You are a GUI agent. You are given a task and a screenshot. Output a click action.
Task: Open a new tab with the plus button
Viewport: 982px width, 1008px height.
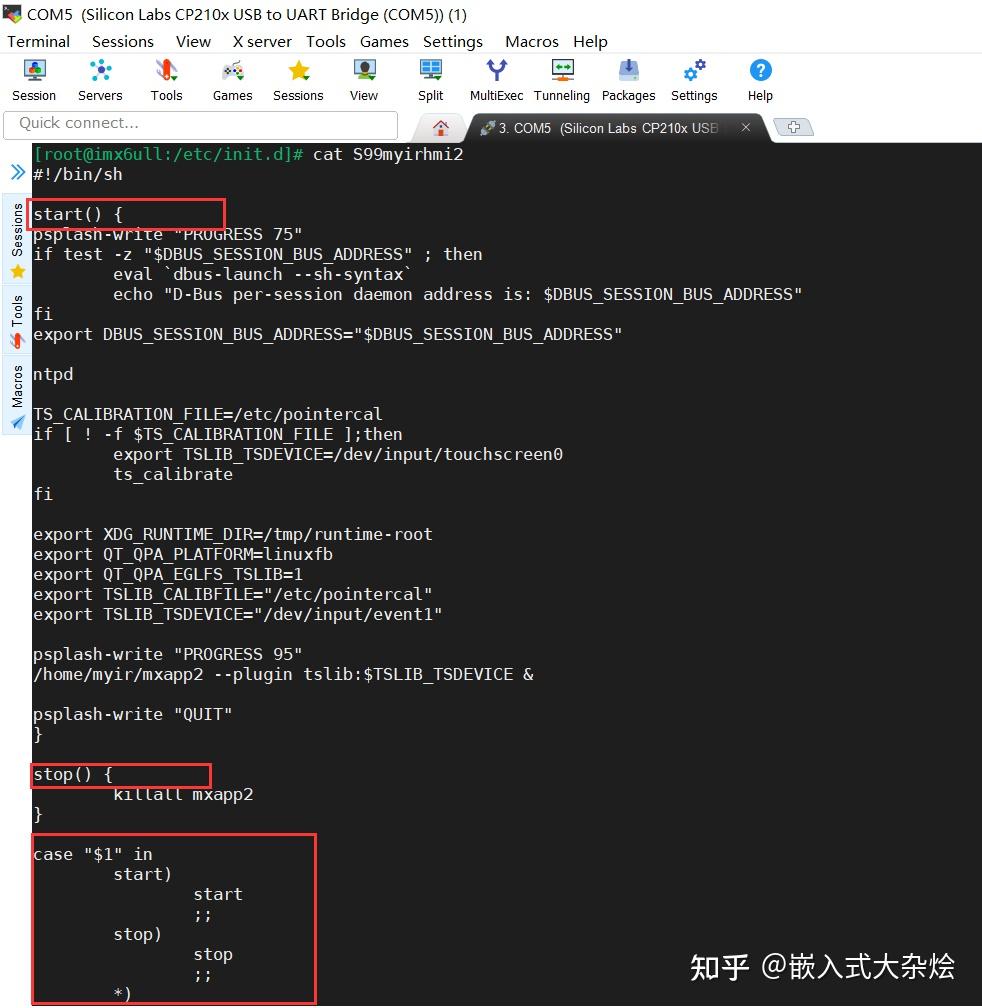pyautogui.click(x=793, y=127)
